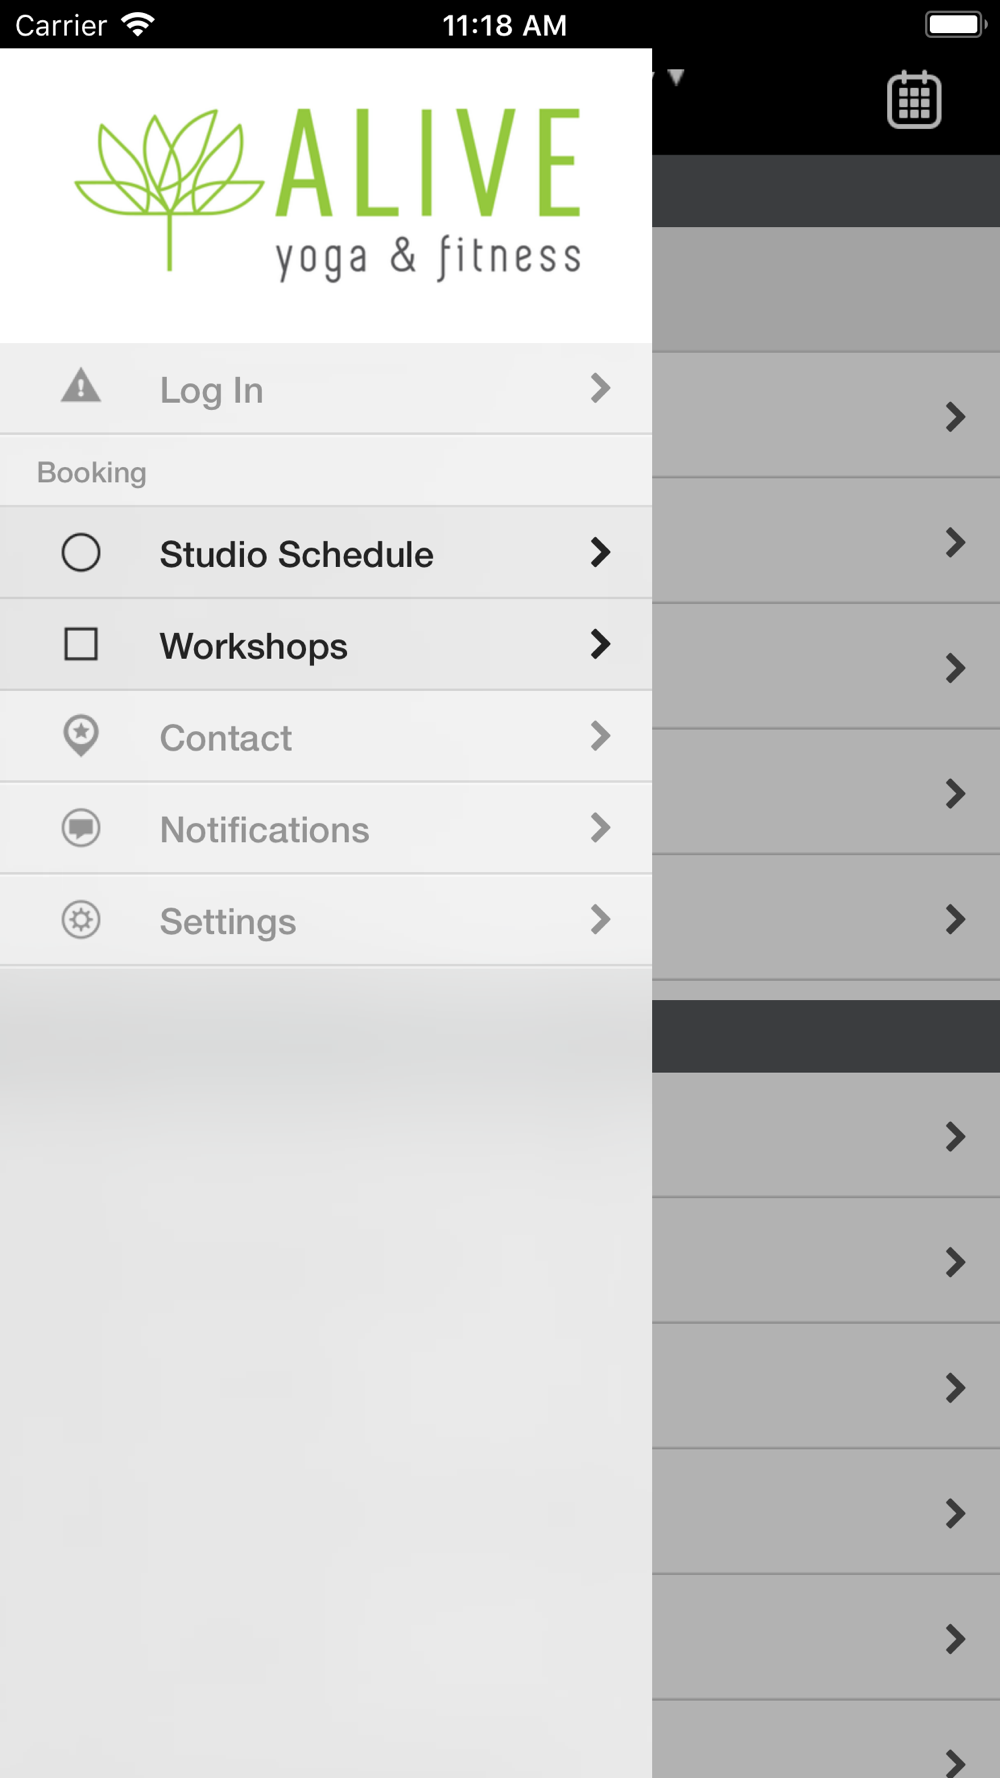Open the Notifications menu item
Viewport: 1000px width, 1778px height.
[326, 829]
